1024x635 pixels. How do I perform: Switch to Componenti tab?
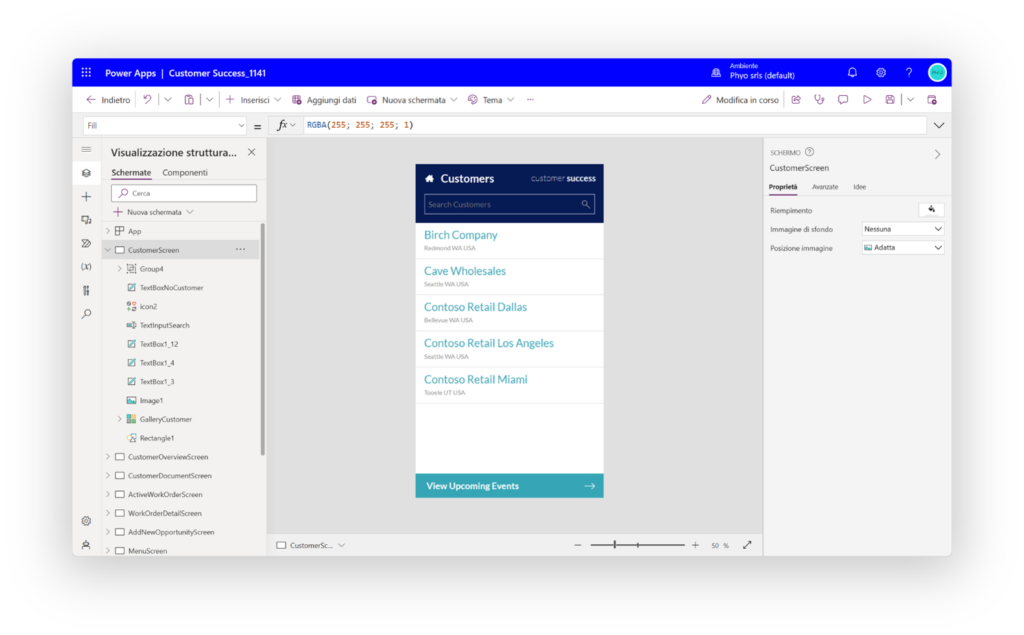(185, 172)
